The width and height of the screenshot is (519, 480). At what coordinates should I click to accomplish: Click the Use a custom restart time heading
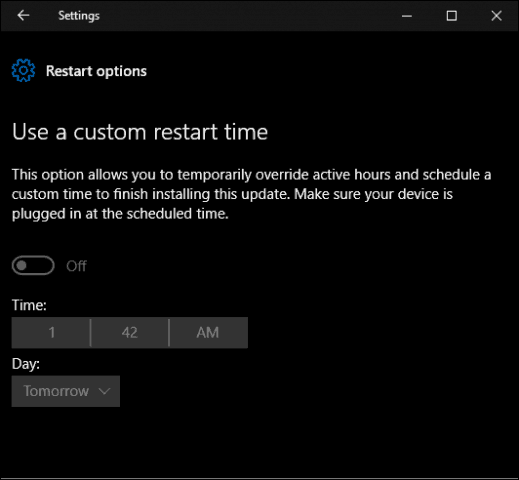tap(140, 132)
